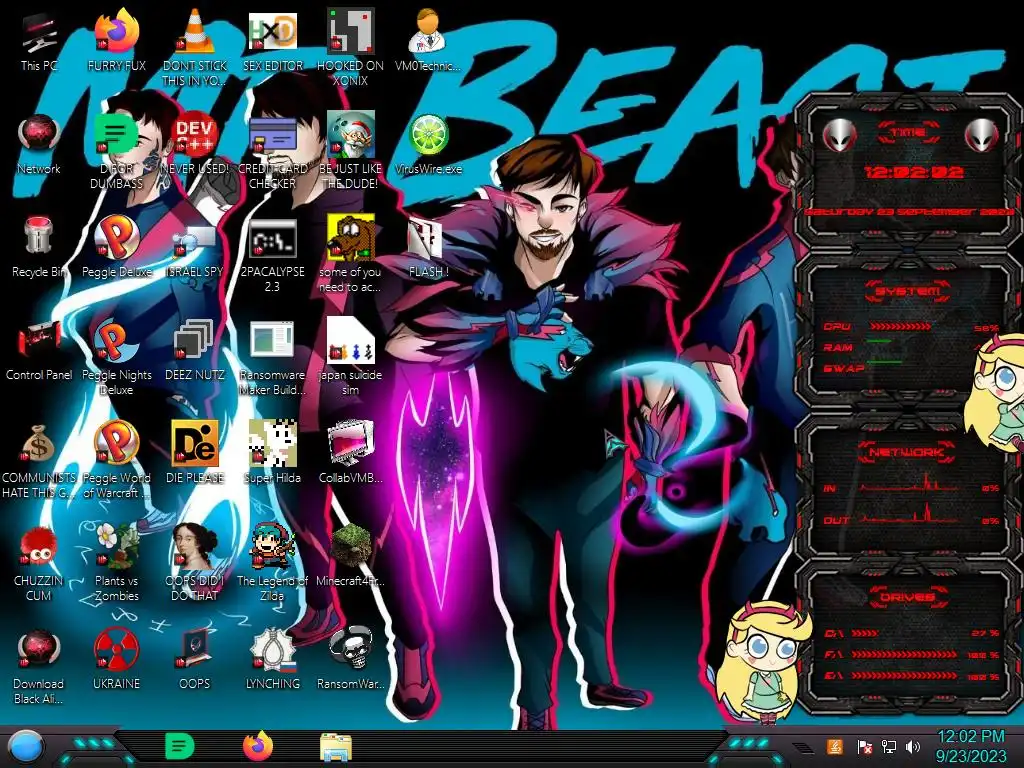This screenshot has height=768, width=1024.
Task: Select the TIME widget header
Action: coord(908,133)
